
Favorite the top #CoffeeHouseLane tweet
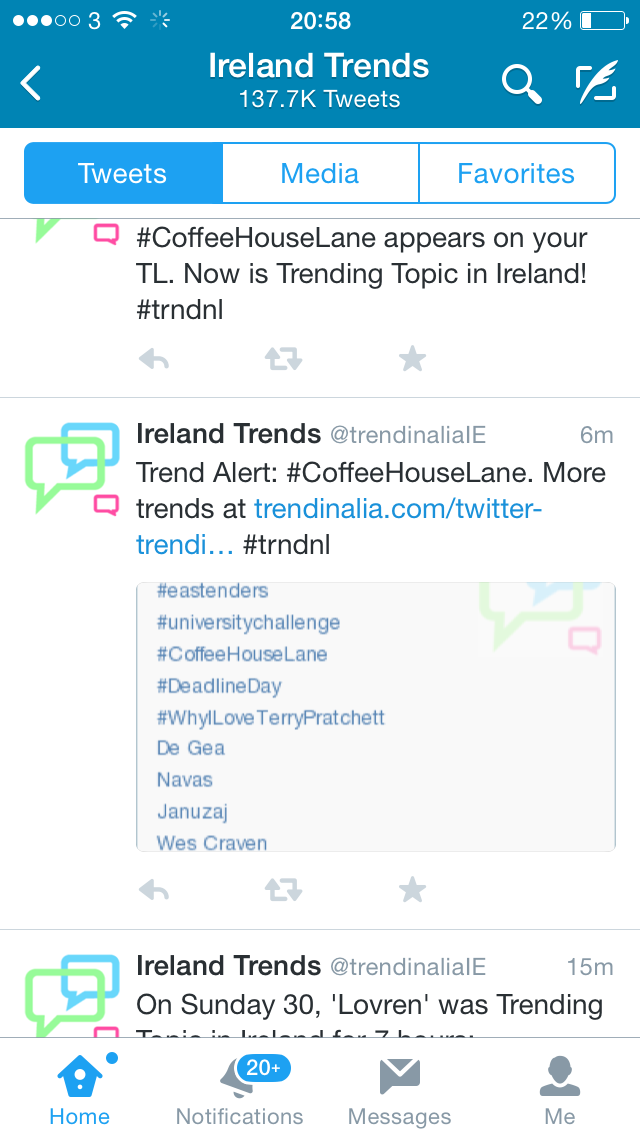(x=412, y=359)
